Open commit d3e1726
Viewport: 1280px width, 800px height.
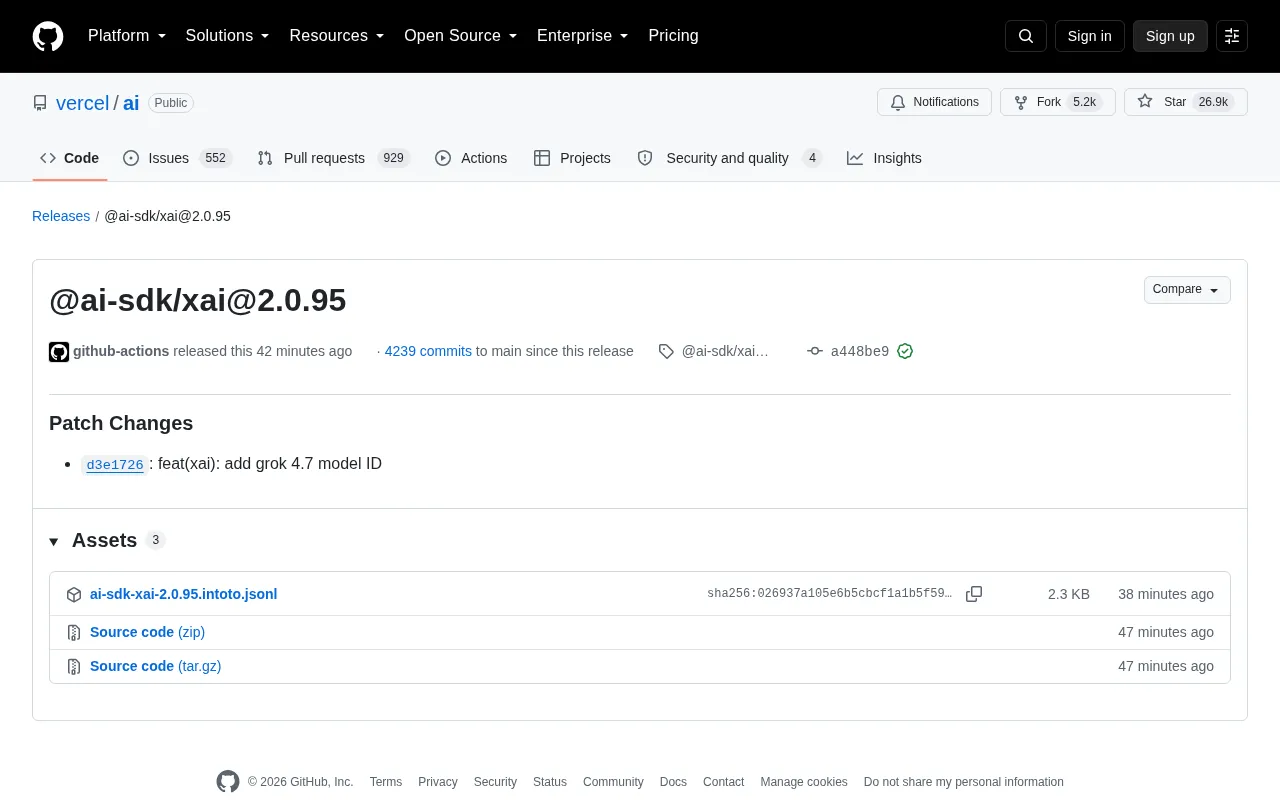point(115,465)
